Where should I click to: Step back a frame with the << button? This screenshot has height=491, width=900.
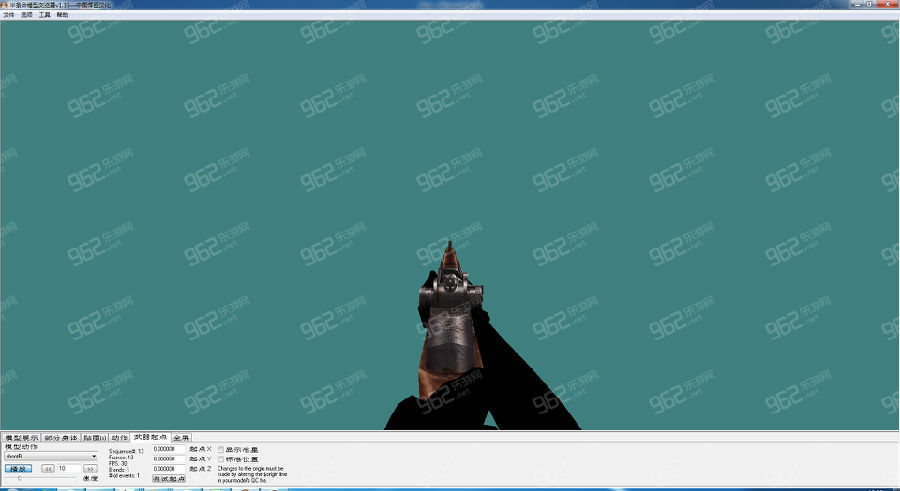tap(48, 469)
